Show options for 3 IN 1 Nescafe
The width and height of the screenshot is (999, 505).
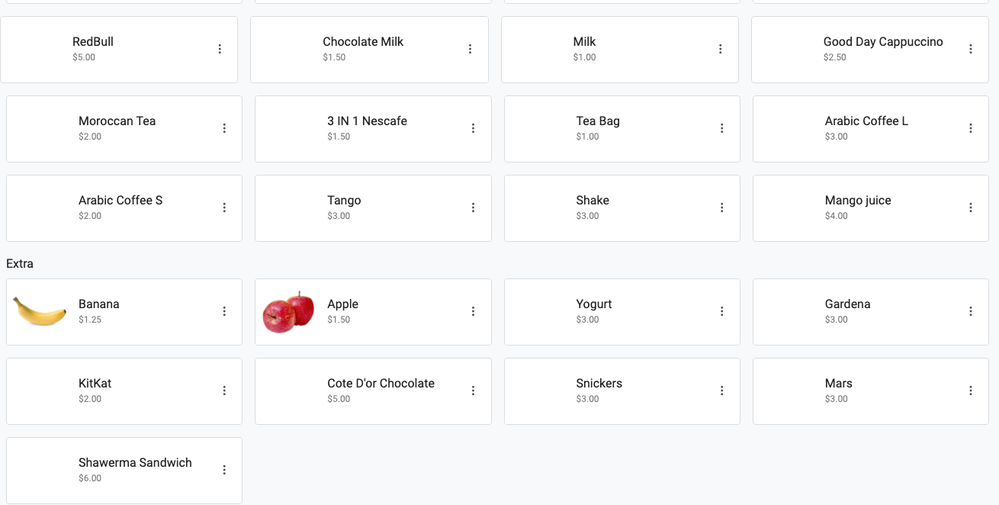pyautogui.click(x=473, y=129)
